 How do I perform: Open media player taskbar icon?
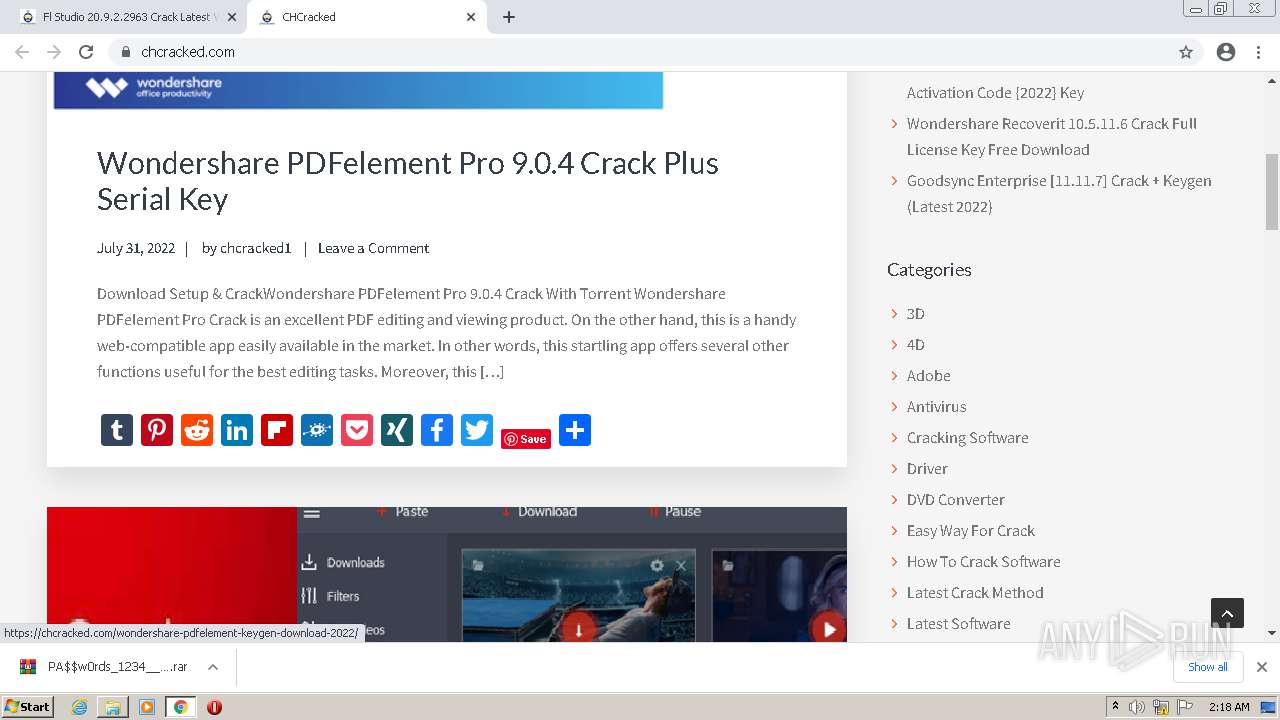(147, 707)
